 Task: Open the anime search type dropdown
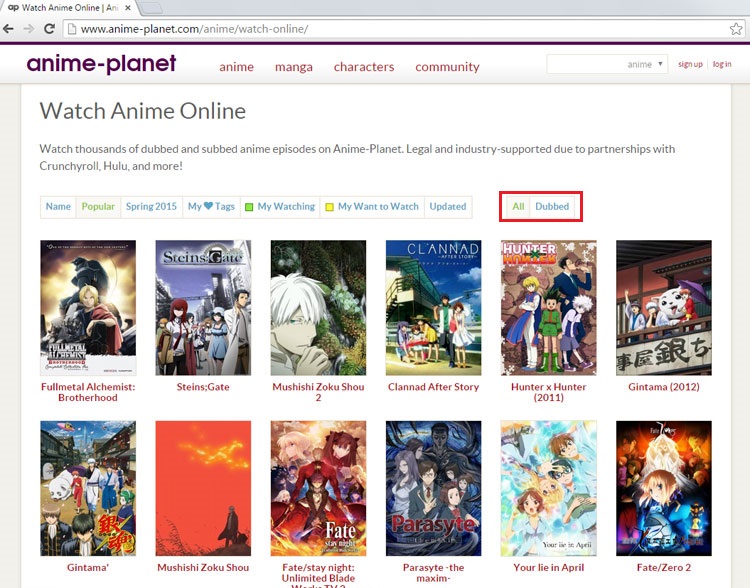tap(645, 64)
